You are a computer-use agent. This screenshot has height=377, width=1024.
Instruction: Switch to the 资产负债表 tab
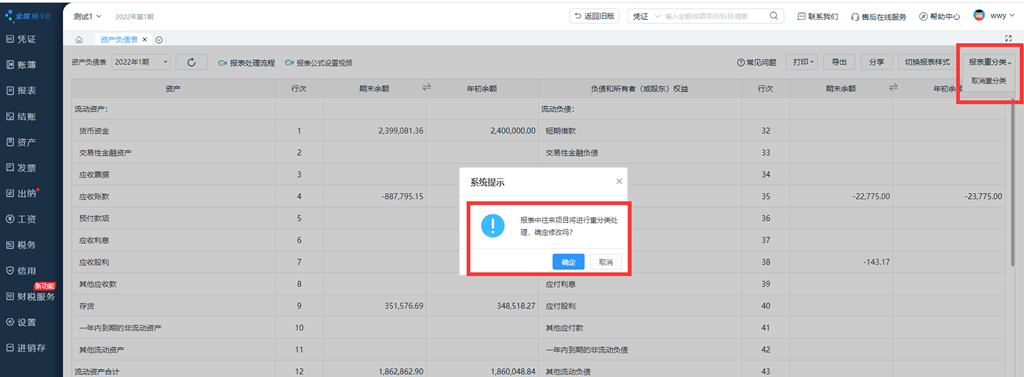click(x=119, y=40)
